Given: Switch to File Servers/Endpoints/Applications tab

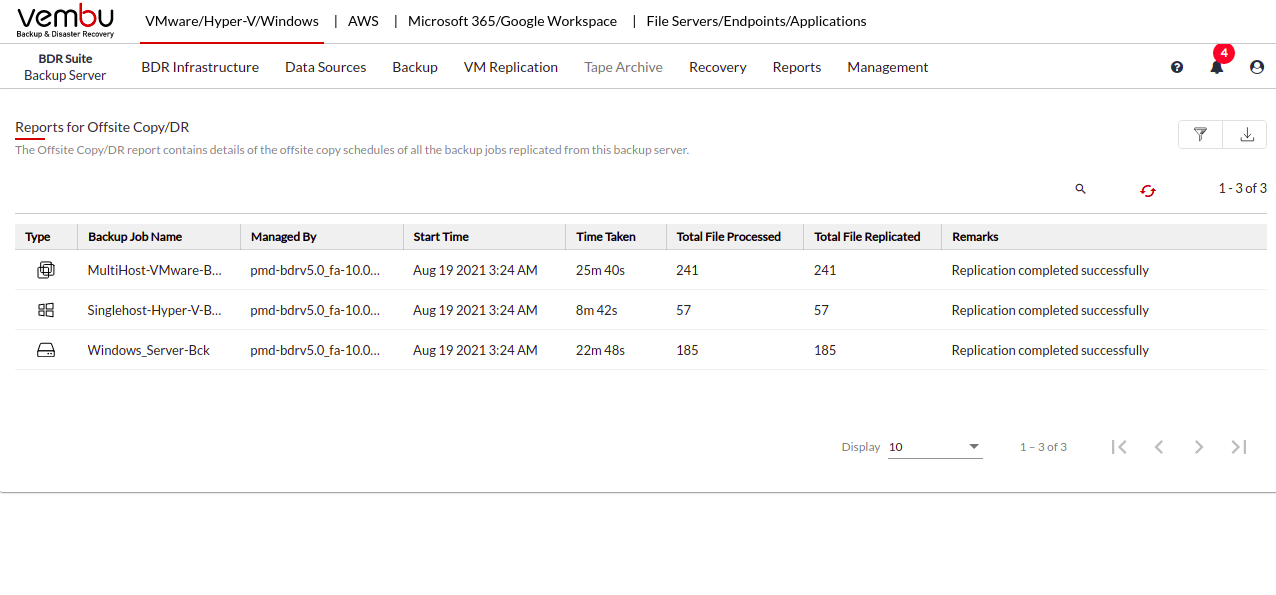Looking at the screenshot, I should point(757,21).
